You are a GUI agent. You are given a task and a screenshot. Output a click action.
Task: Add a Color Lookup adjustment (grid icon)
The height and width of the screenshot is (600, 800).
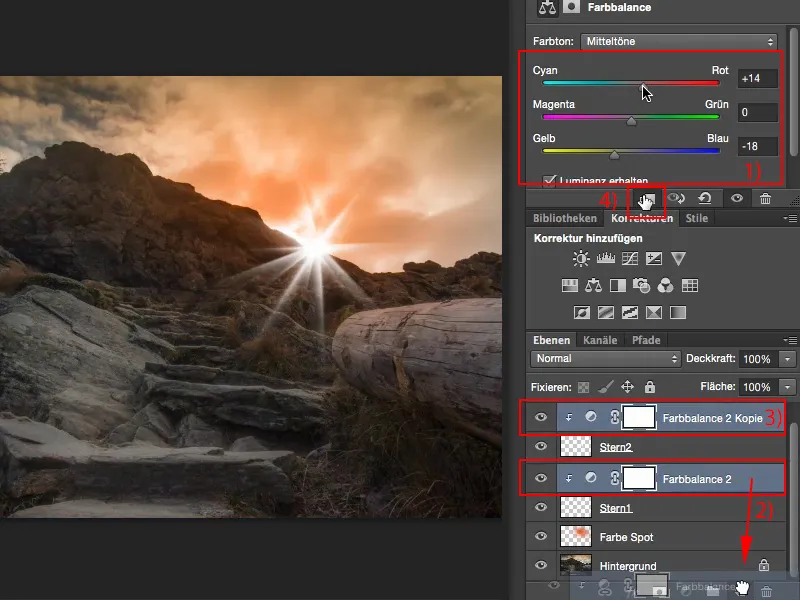pos(690,286)
